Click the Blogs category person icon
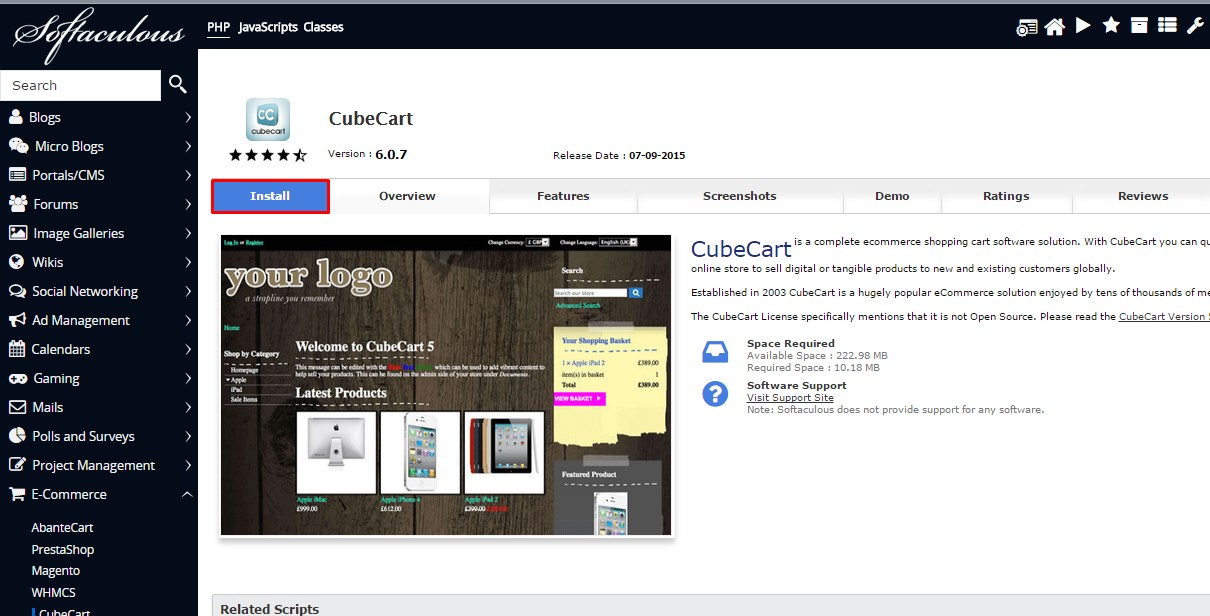 pyautogui.click(x=16, y=117)
